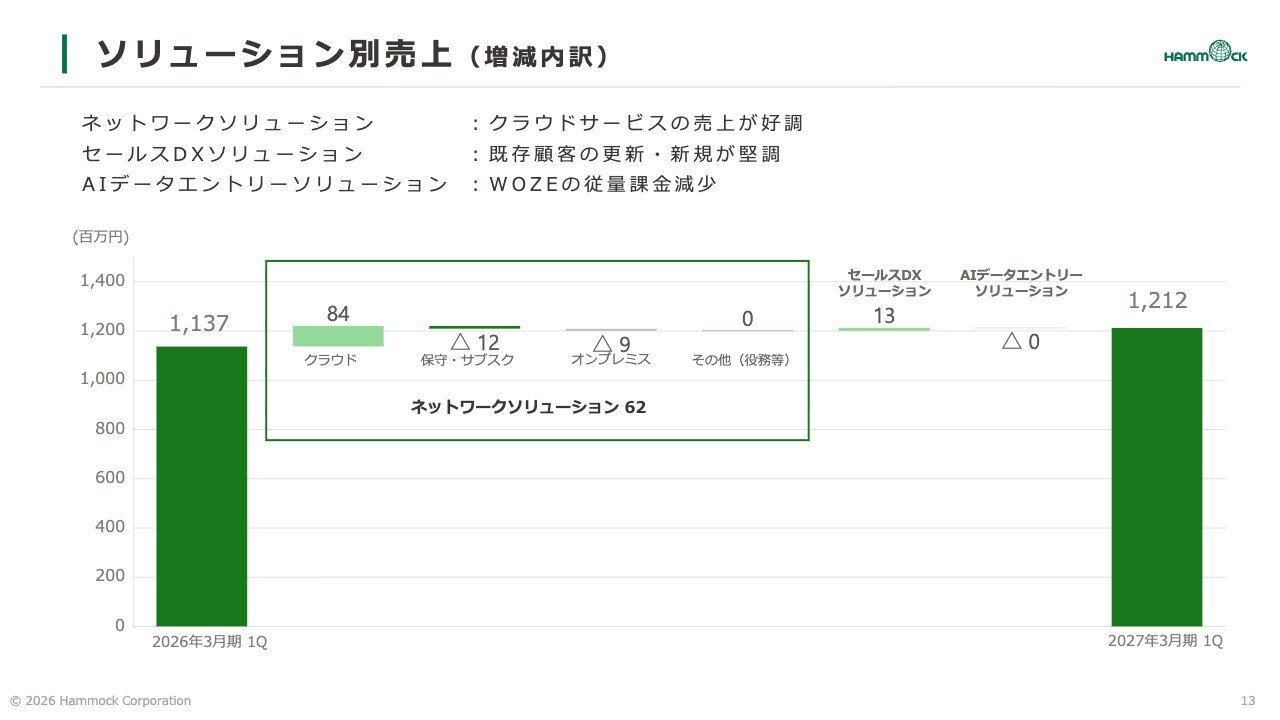Click the © 2026 Hammock Corporation footer
This screenshot has width=1280, height=720.
[100, 701]
